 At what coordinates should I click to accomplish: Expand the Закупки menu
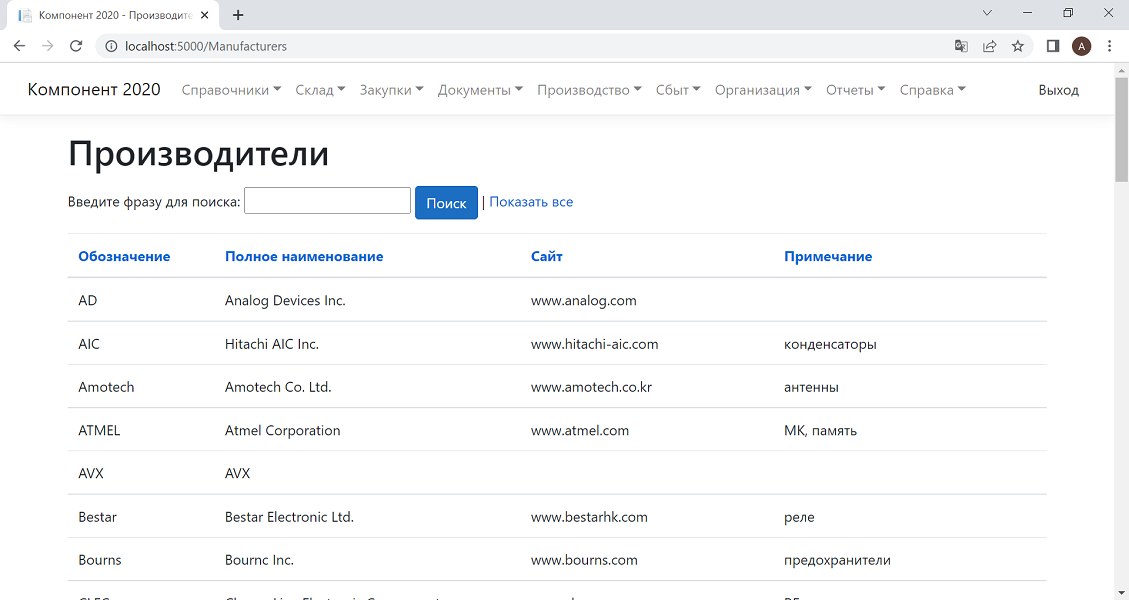pyautogui.click(x=392, y=90)
